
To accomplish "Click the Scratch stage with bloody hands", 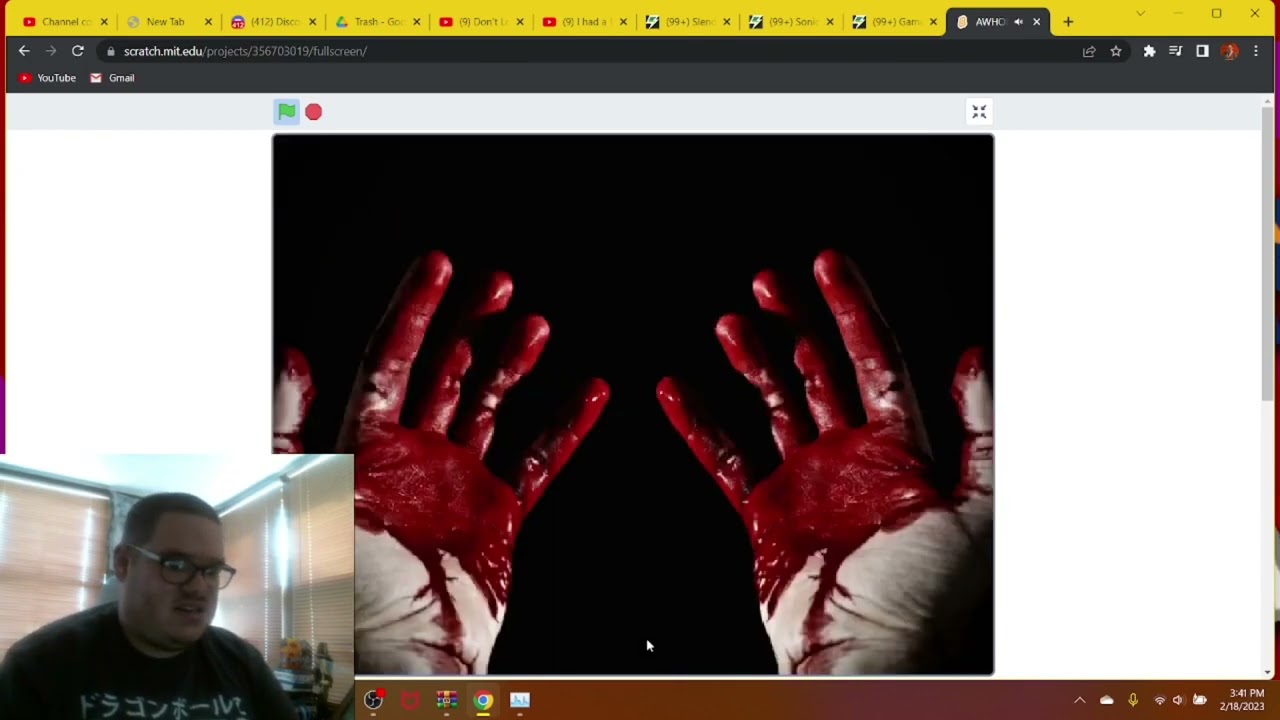I will tap(633, 404).
